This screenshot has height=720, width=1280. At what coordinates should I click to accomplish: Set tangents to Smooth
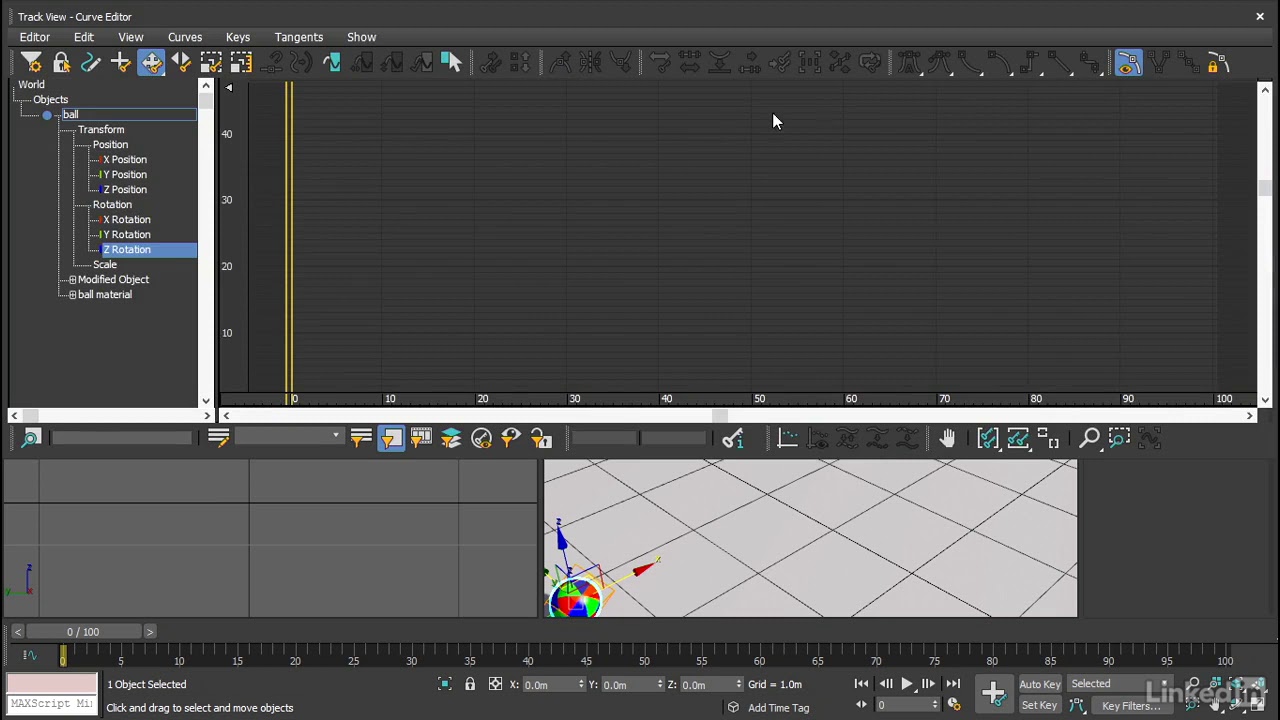click(1089, 63)
